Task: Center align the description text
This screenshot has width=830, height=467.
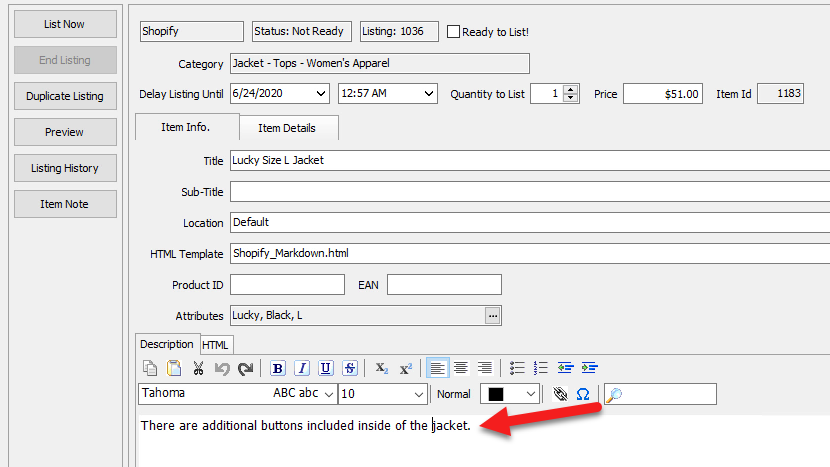Action: click(x=461, y=367)
